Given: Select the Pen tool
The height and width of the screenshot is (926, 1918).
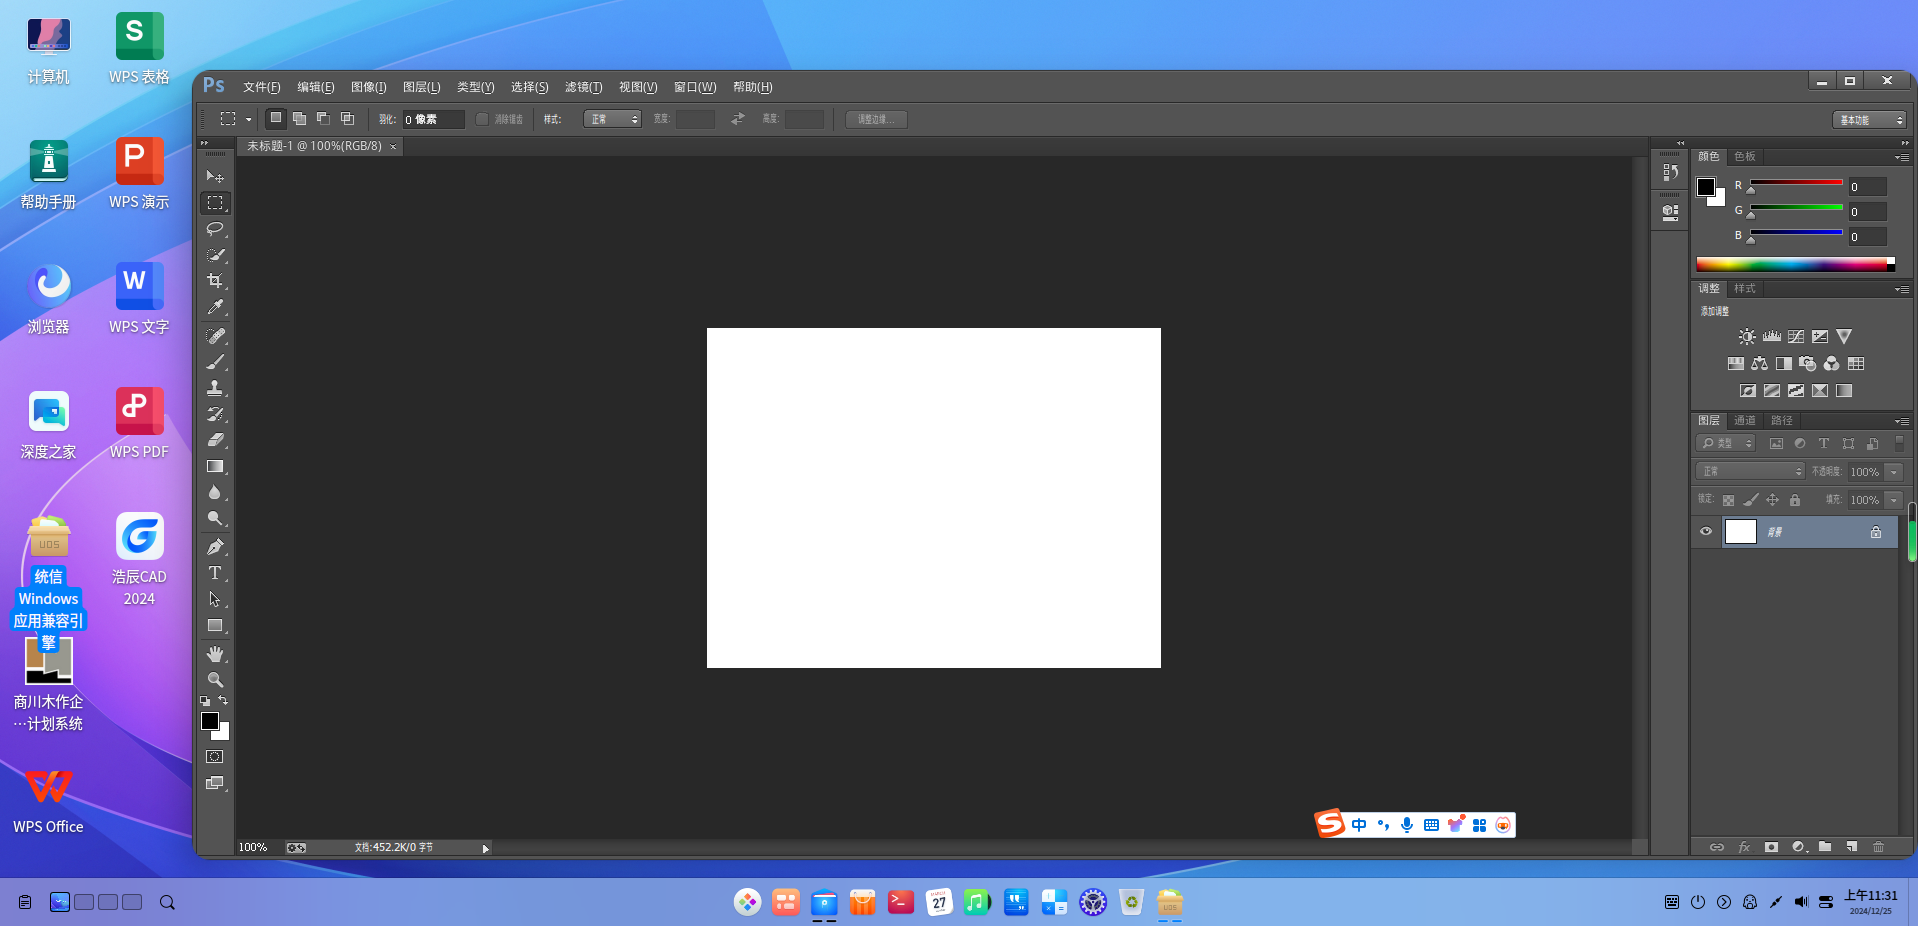Looking at the screenshot, I should click(215, 547).
